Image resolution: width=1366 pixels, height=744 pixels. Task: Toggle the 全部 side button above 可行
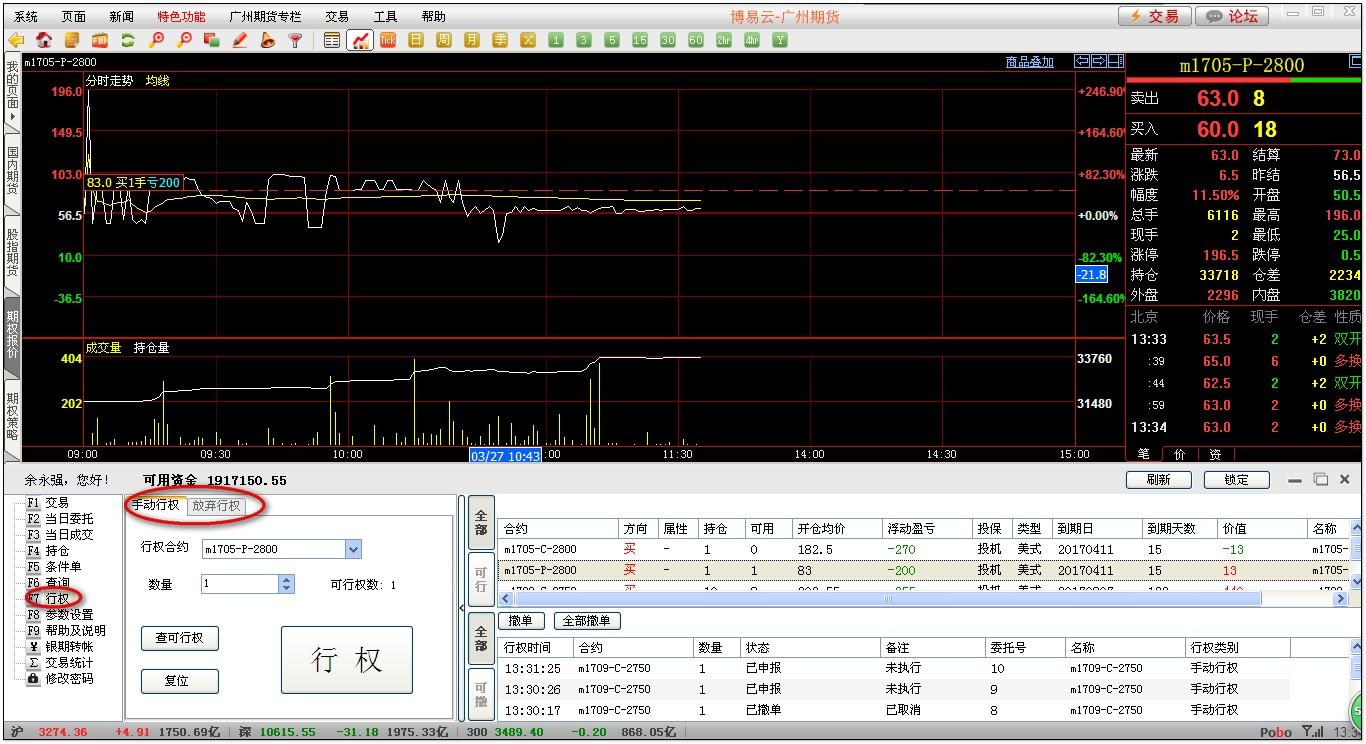click(481, 523)
